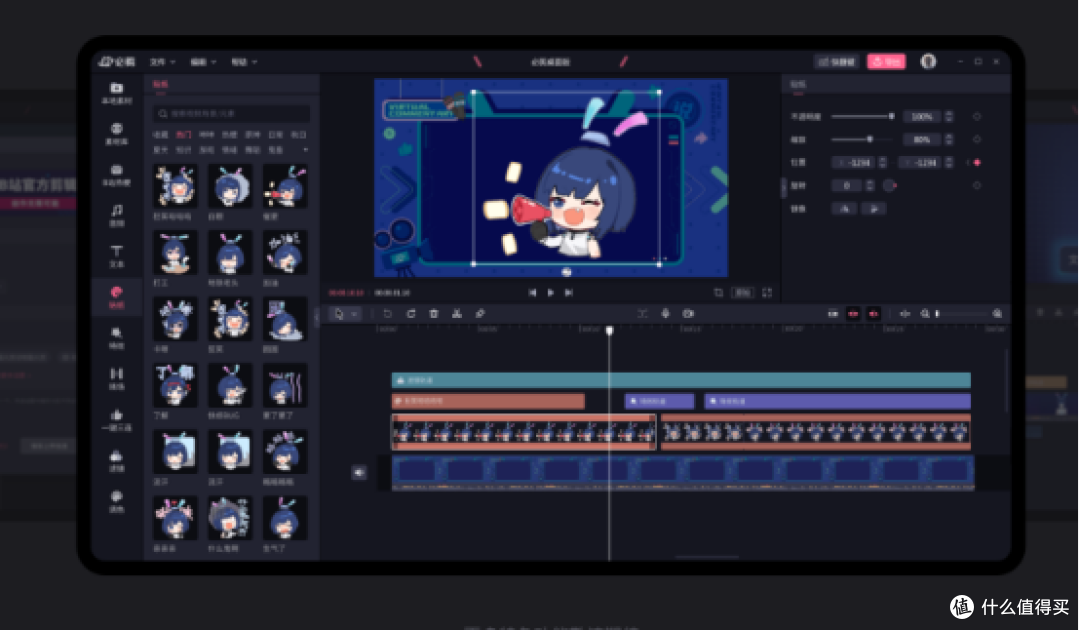Zoom out the timeline with magnifier icon
1080x630 pixels.
[925, 313]
